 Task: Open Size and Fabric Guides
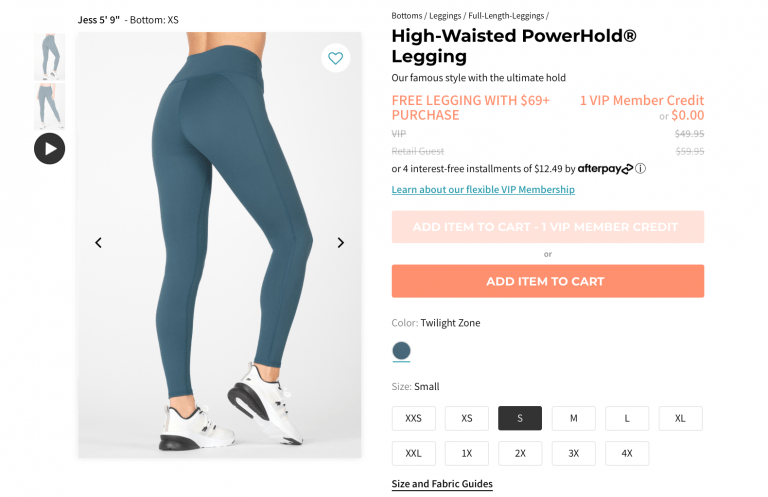(442, 484)
